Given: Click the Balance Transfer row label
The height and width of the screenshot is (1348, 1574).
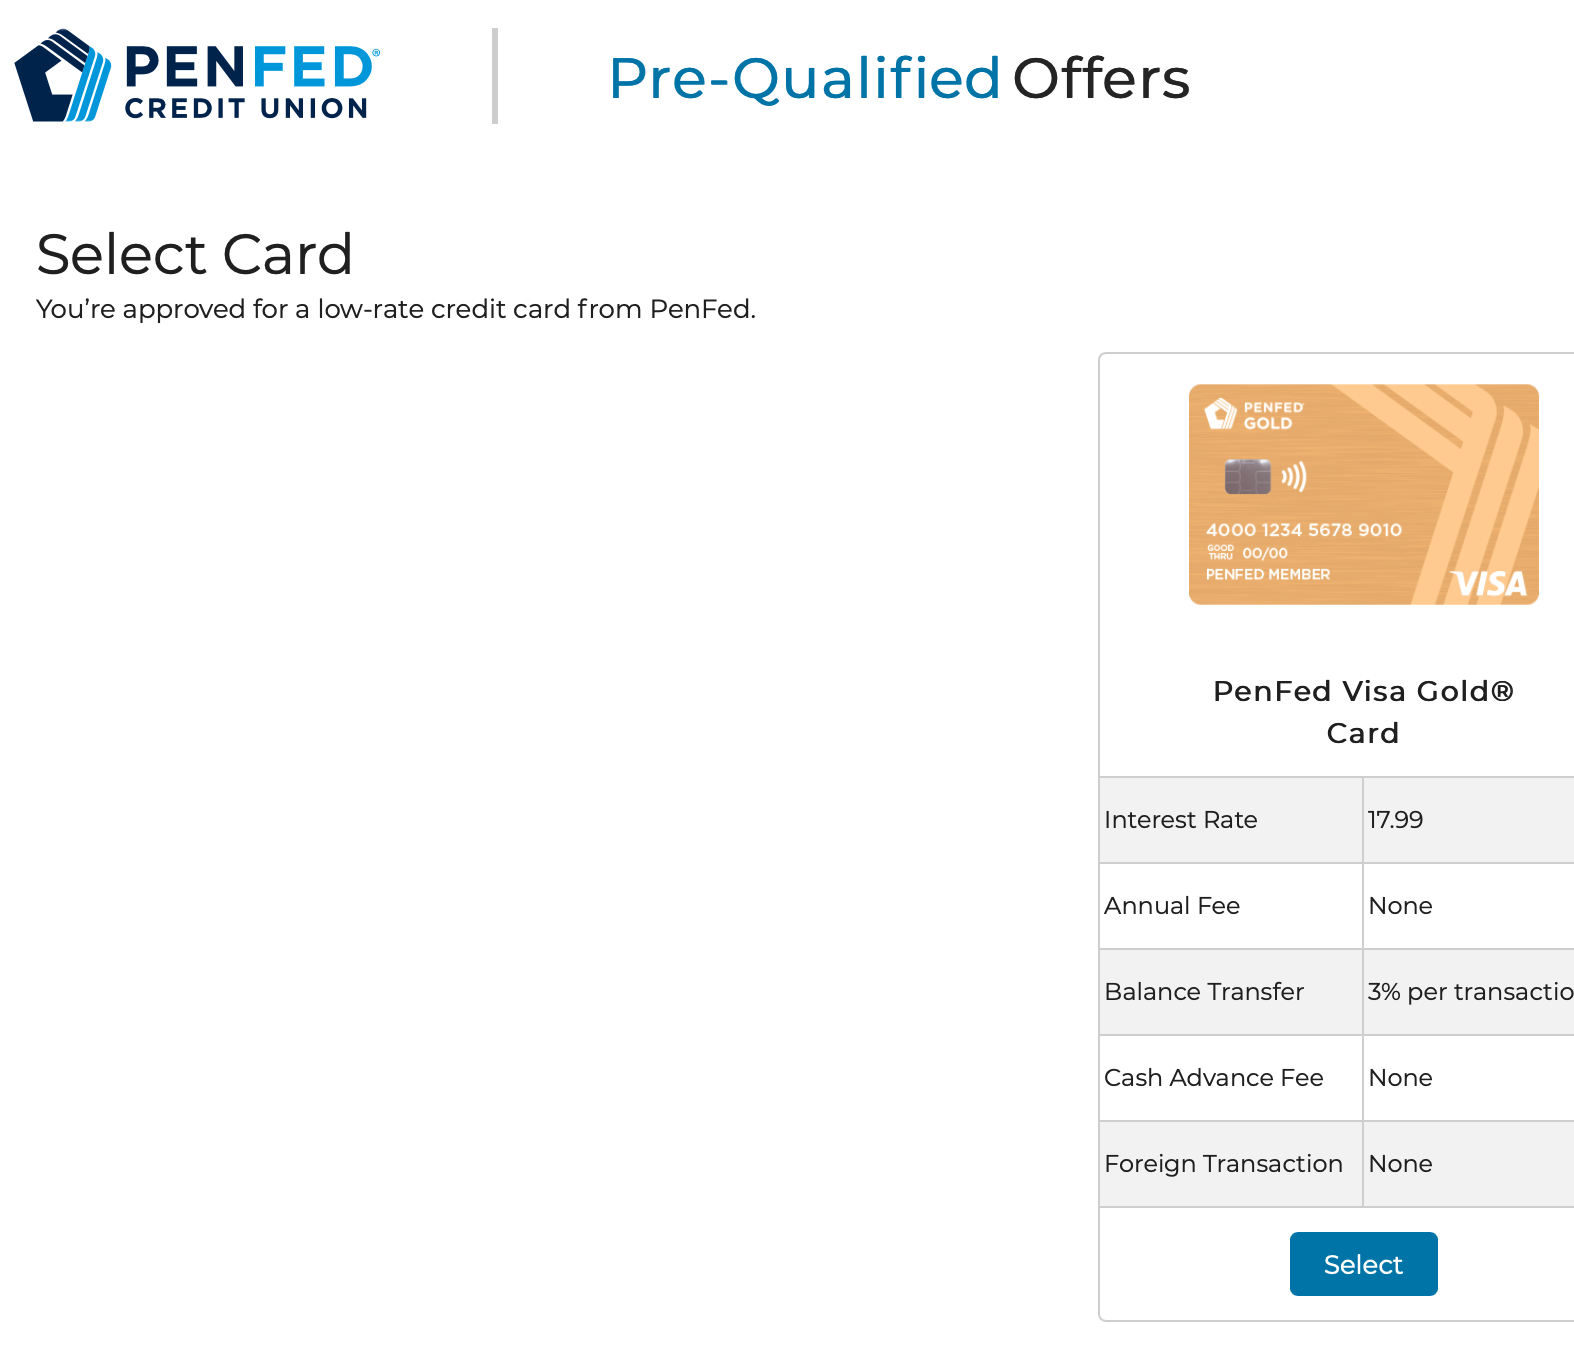Looking at the screenshot, I should coord(1204,992).
